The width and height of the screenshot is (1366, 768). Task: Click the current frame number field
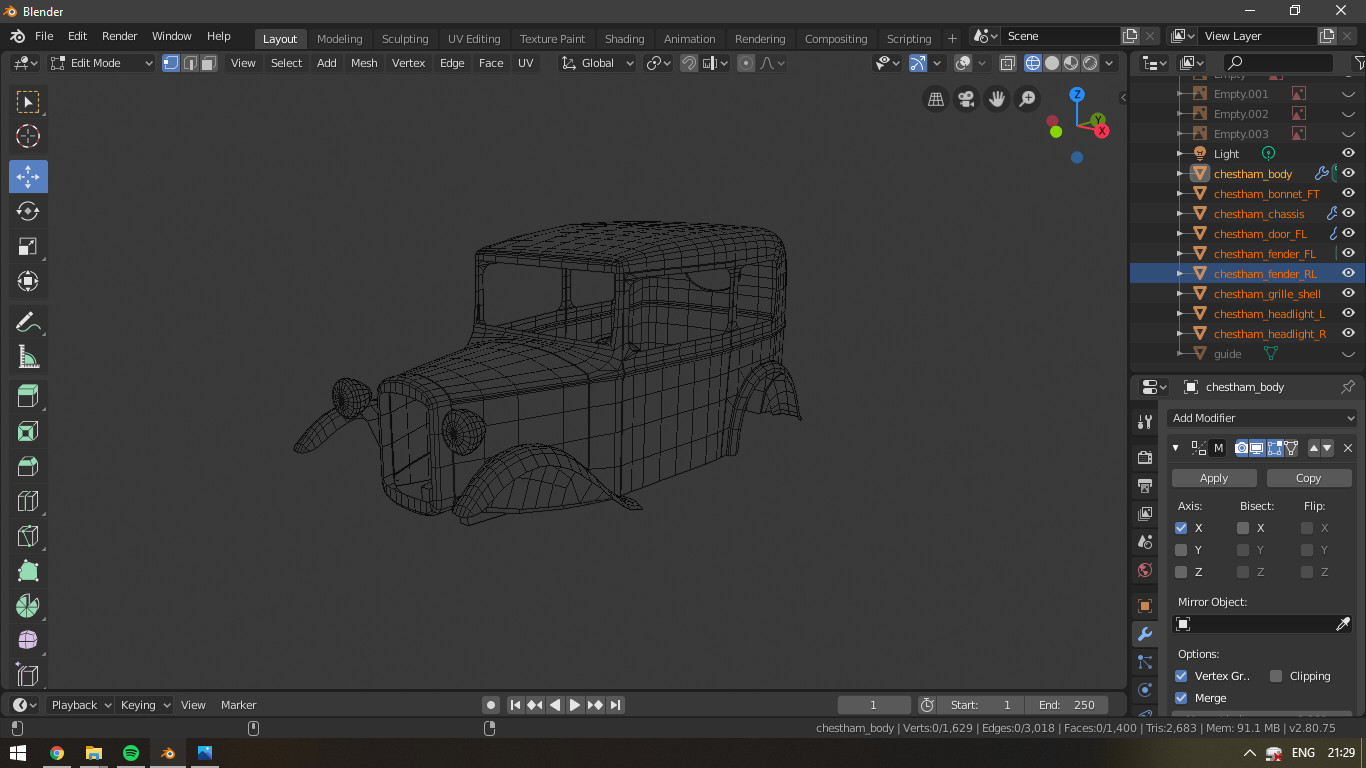coord(873,705)
